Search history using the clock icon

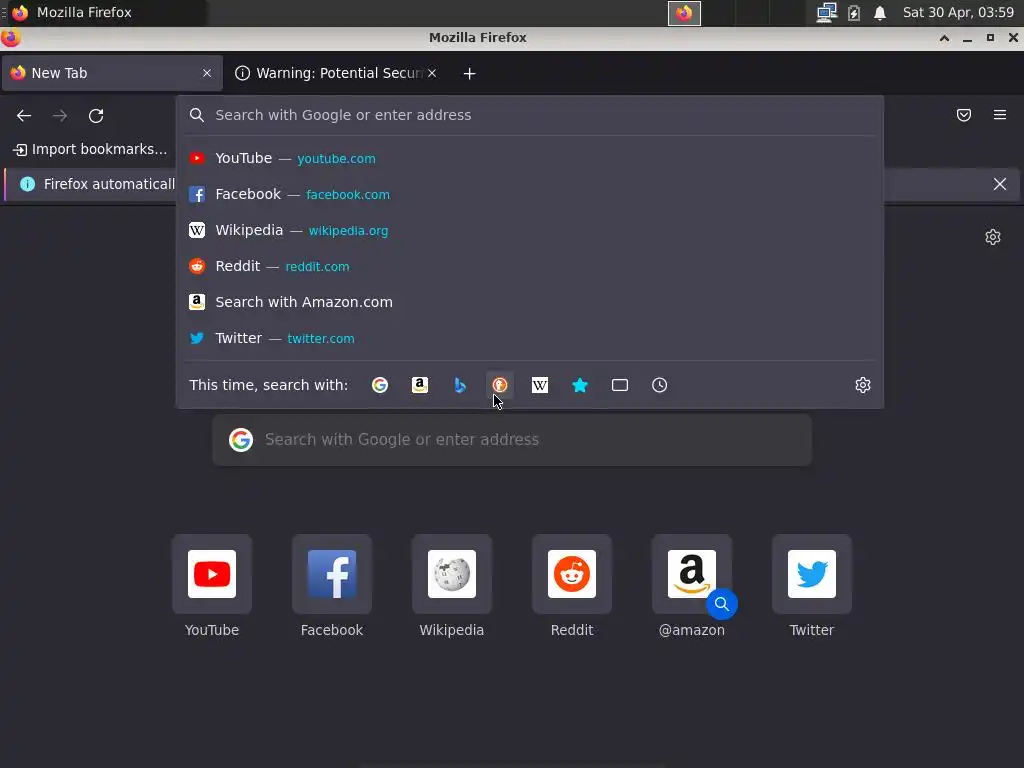(660, 385)
